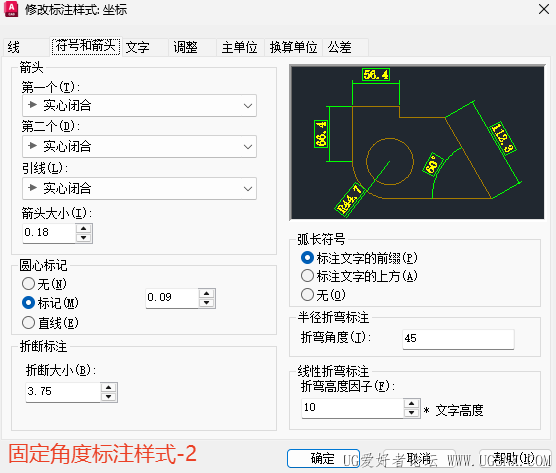The width and height of the screenshot is (556, 473).
Task: Decrease 箭头大小 value with down arrow
Action: [84, 238]
